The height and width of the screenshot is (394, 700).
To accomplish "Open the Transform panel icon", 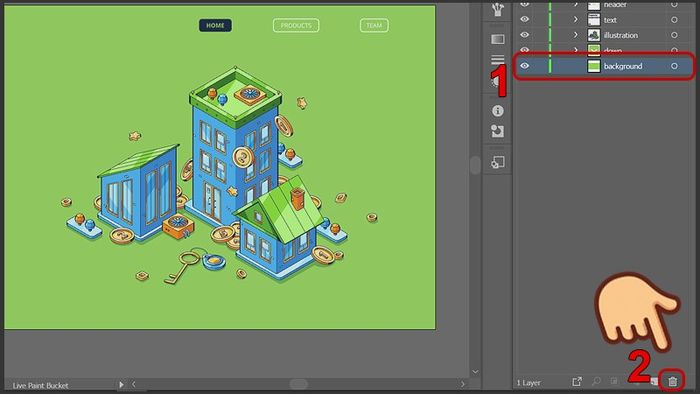I will pyautogui.click(x=498, y=131).
